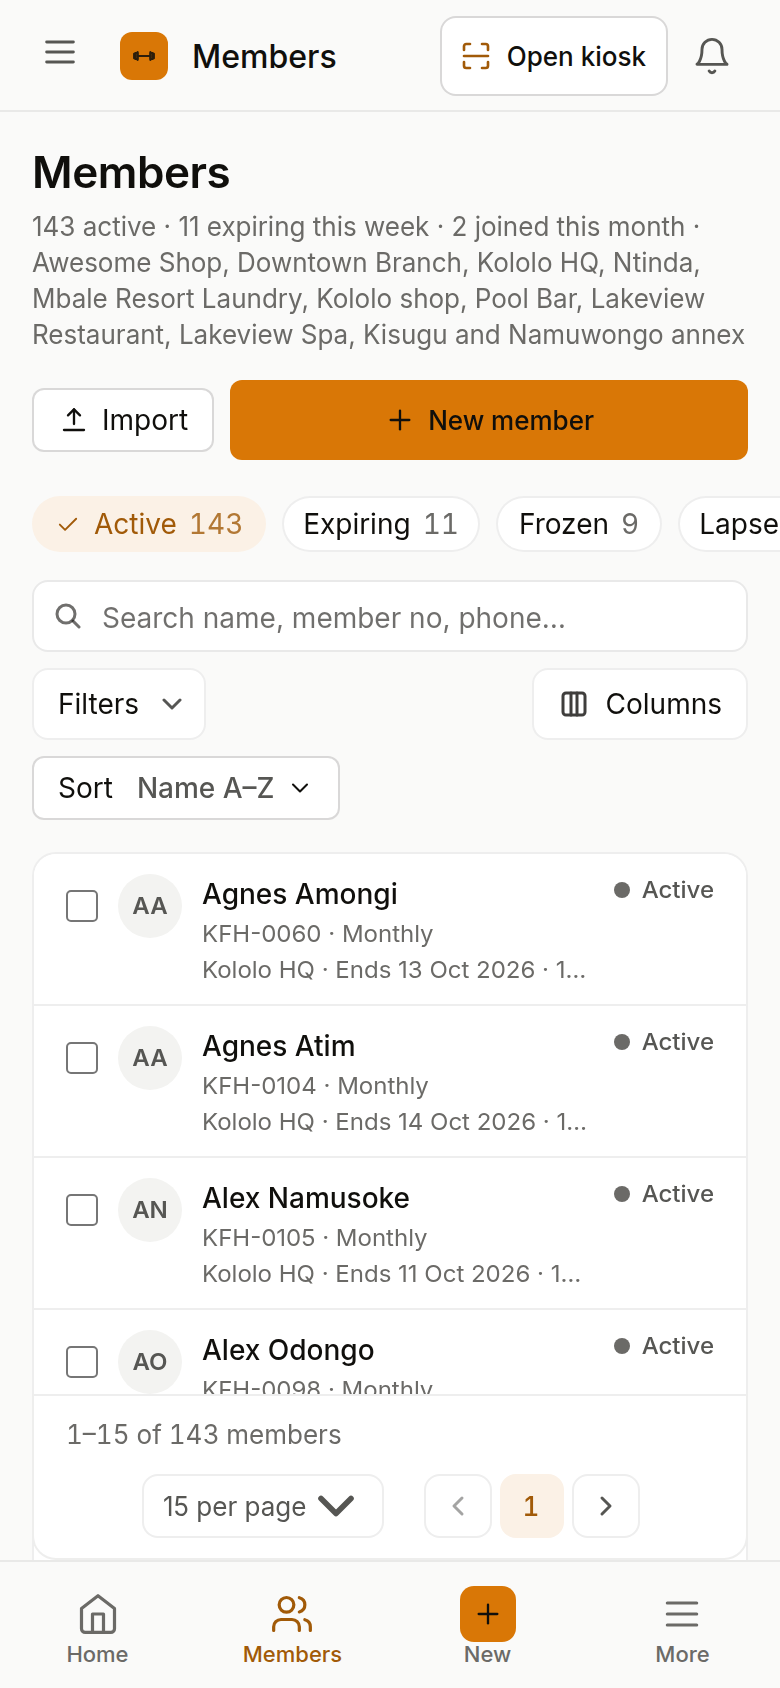
Task: Open the Sort Name A–Z dropdown
Action: click(x=186, y=788)
